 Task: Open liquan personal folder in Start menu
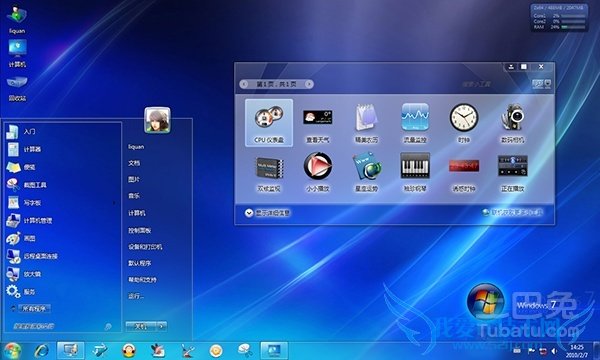(x=136, y=147)
